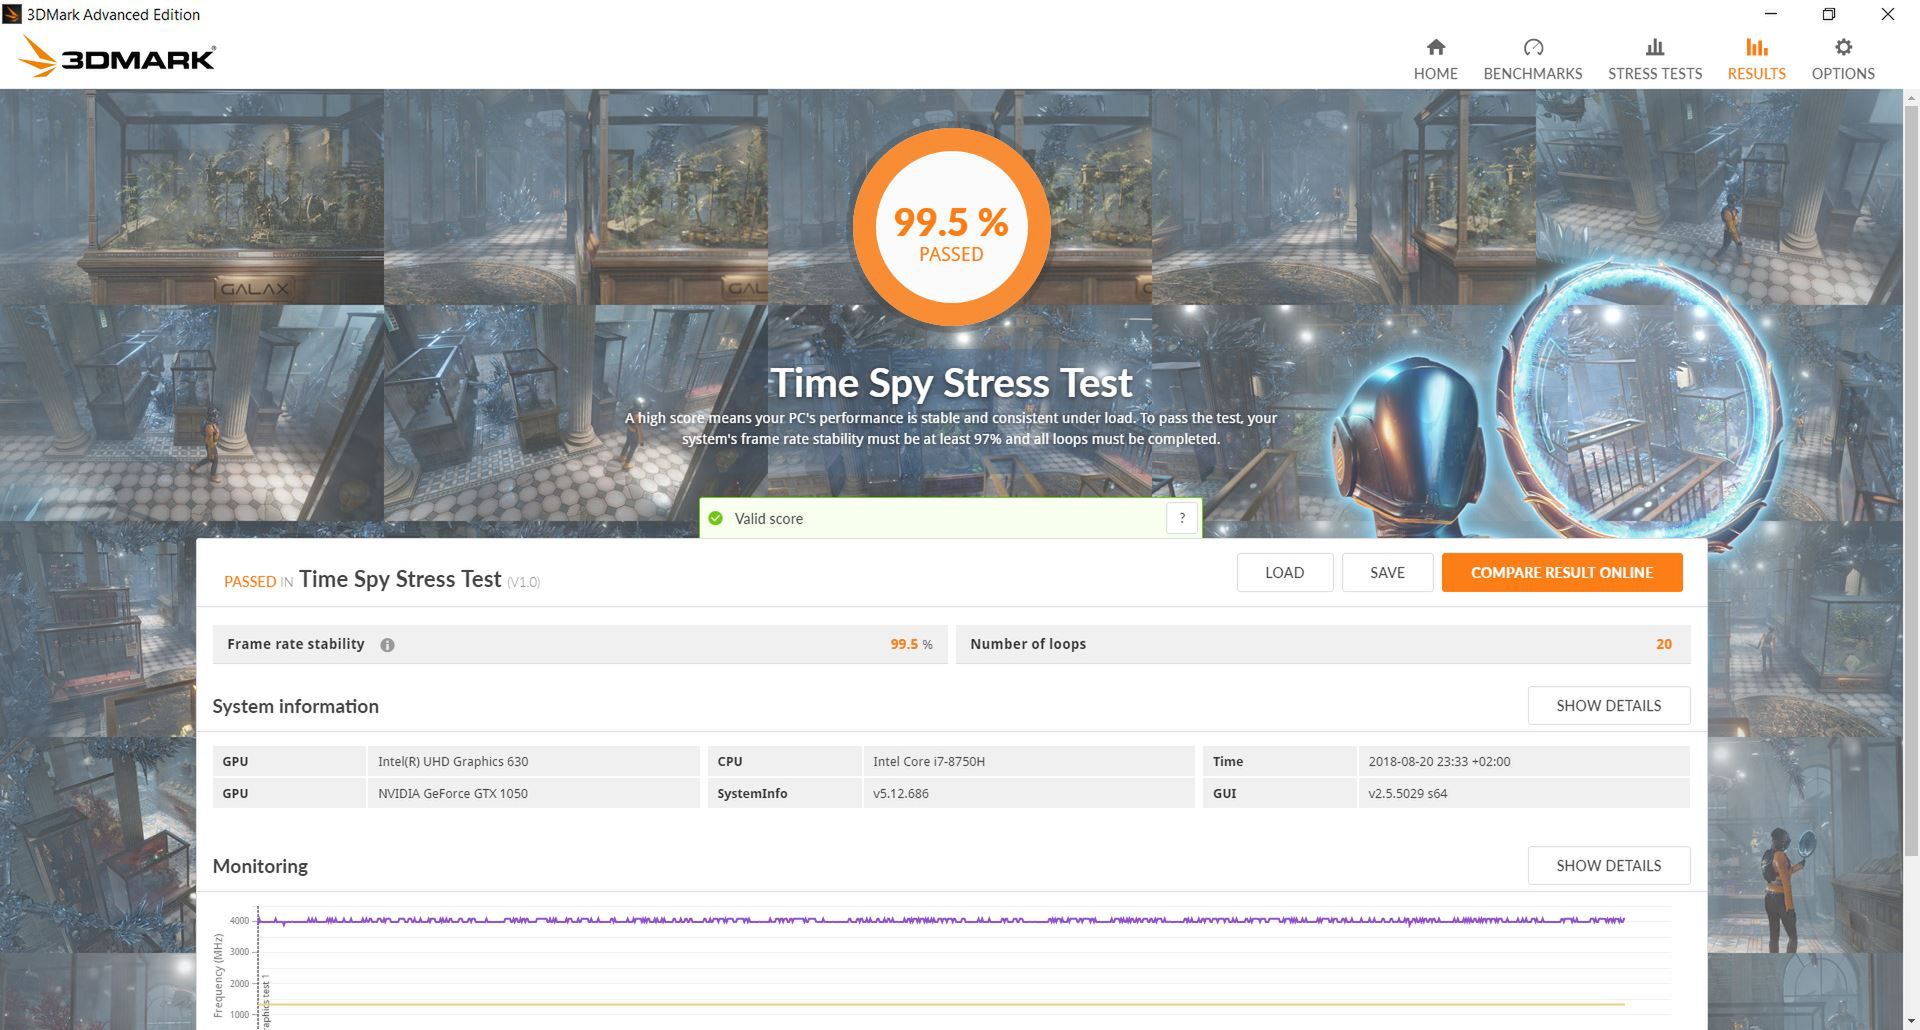Save the stress test result
The width and height of the screenshot is (1920, 1030).
1387,572
